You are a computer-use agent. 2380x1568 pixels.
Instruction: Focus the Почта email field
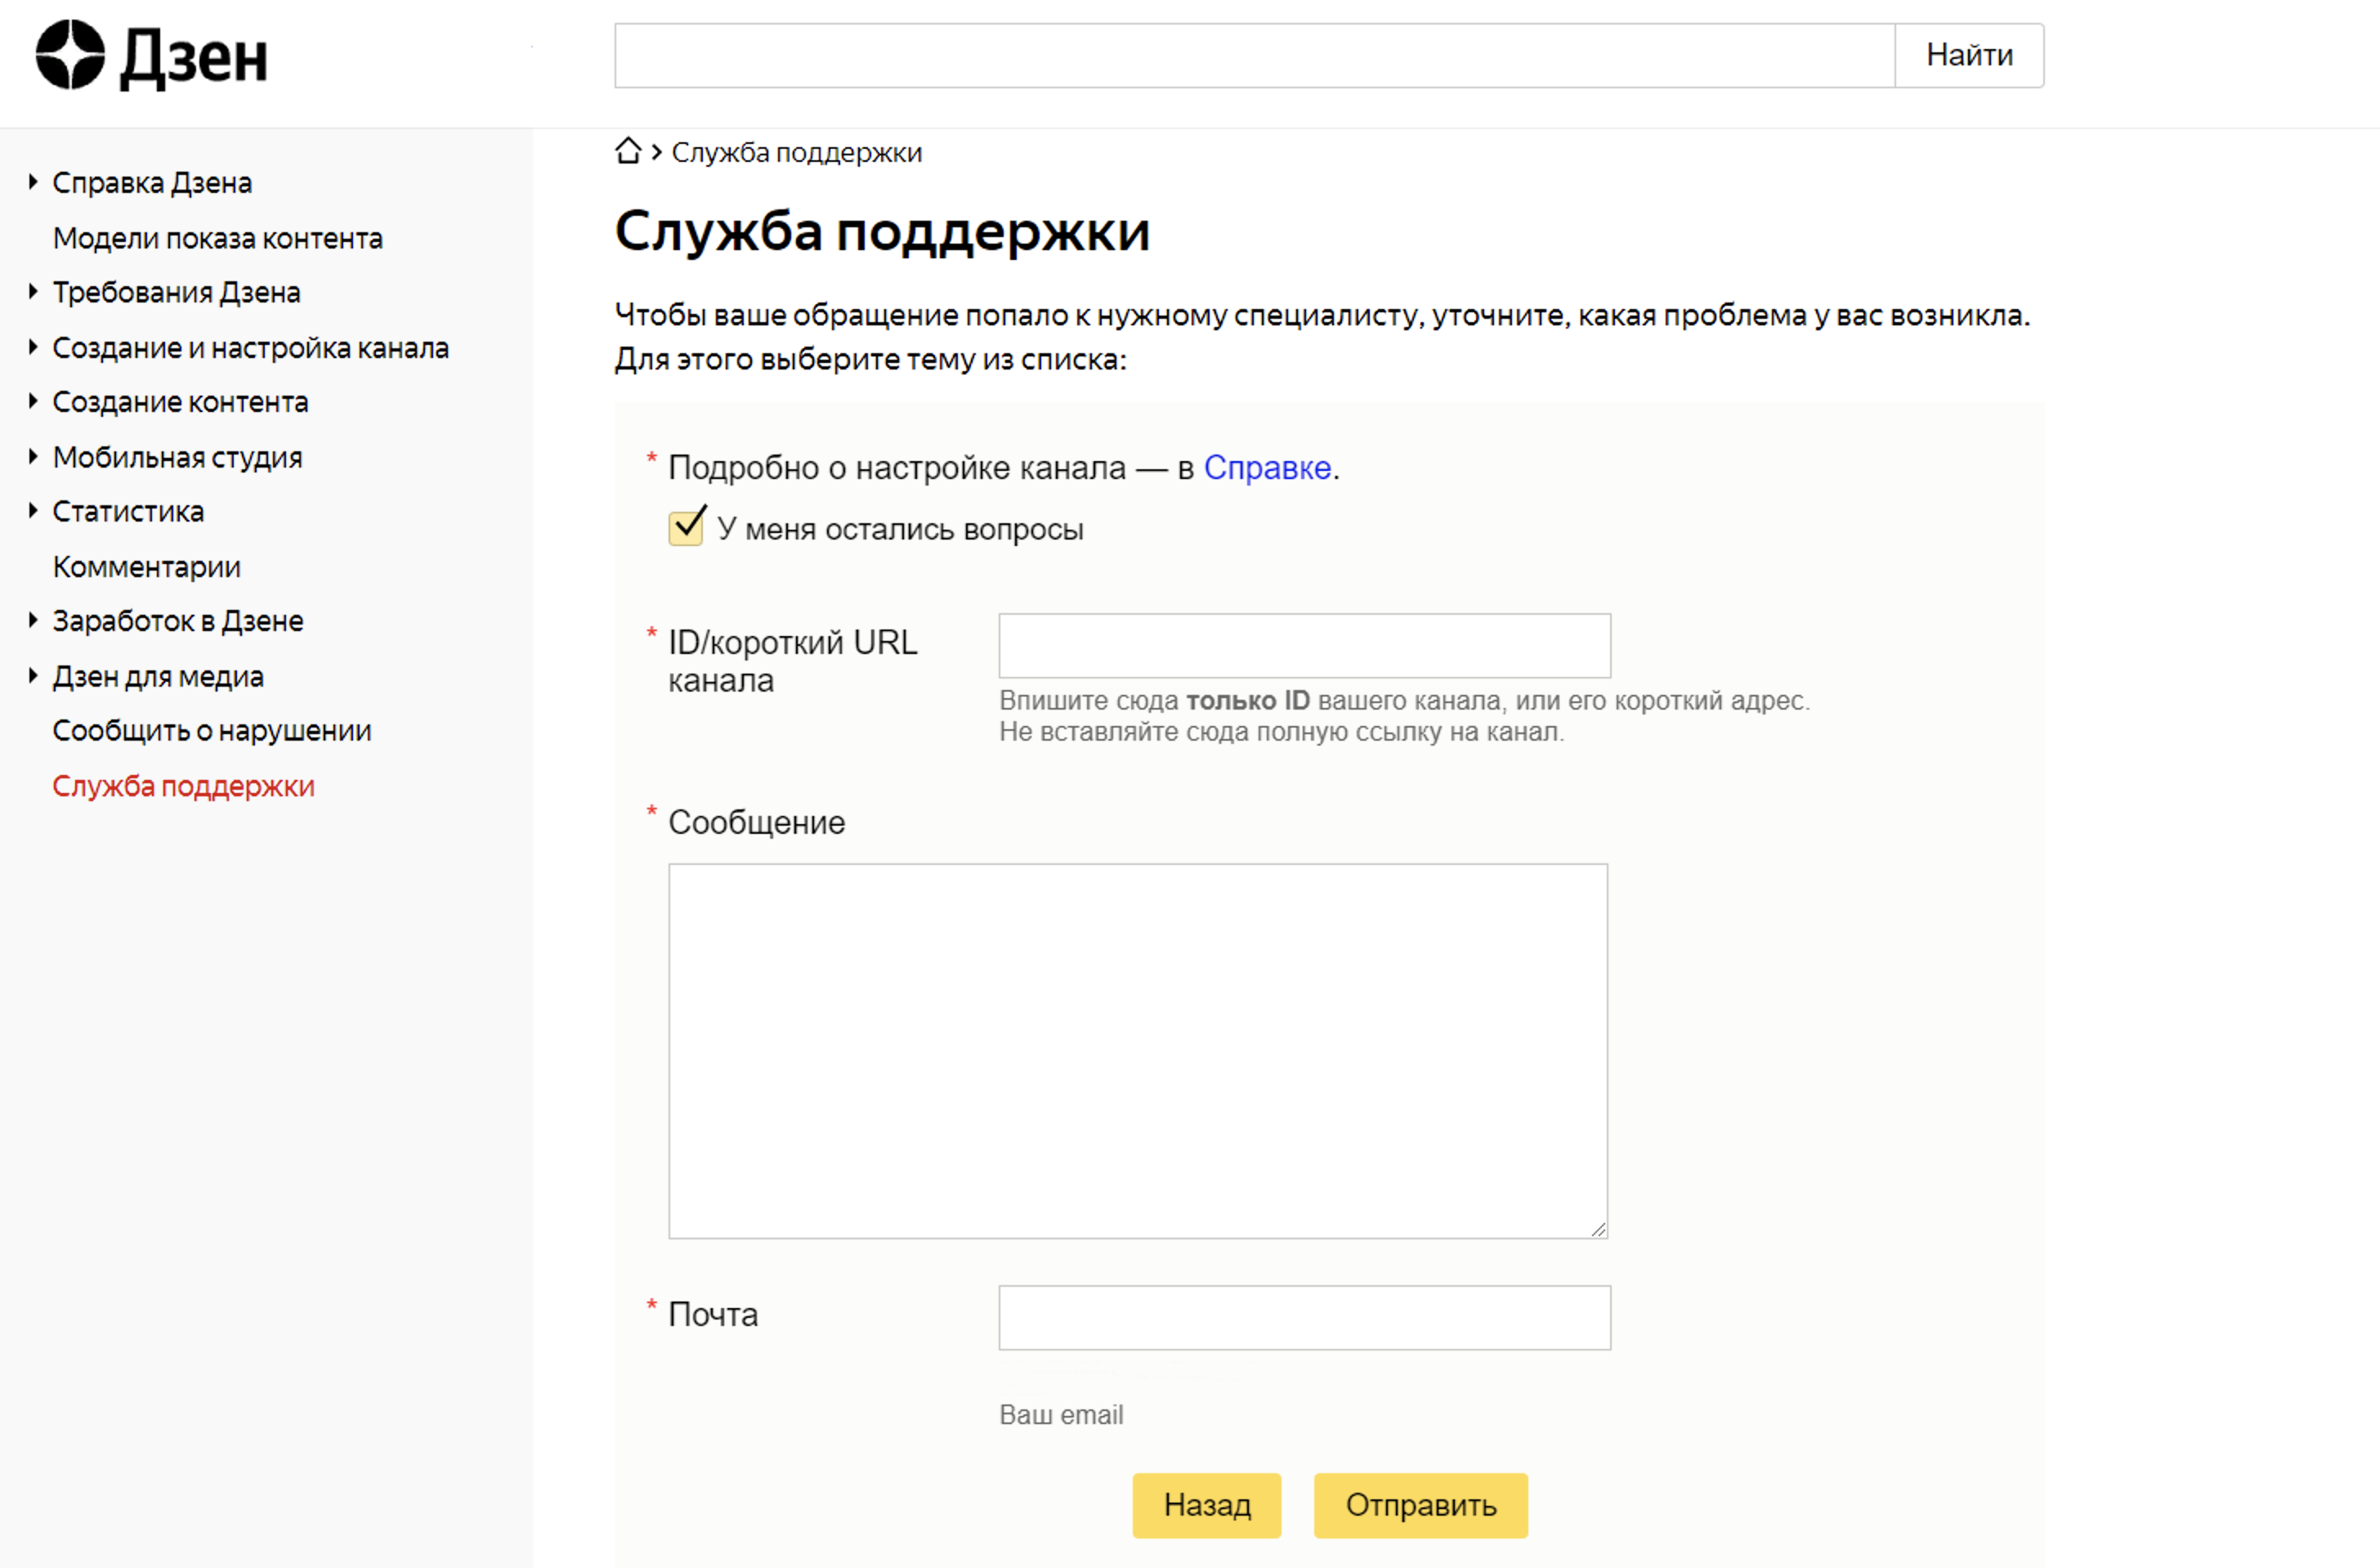click(1304, 1317)
